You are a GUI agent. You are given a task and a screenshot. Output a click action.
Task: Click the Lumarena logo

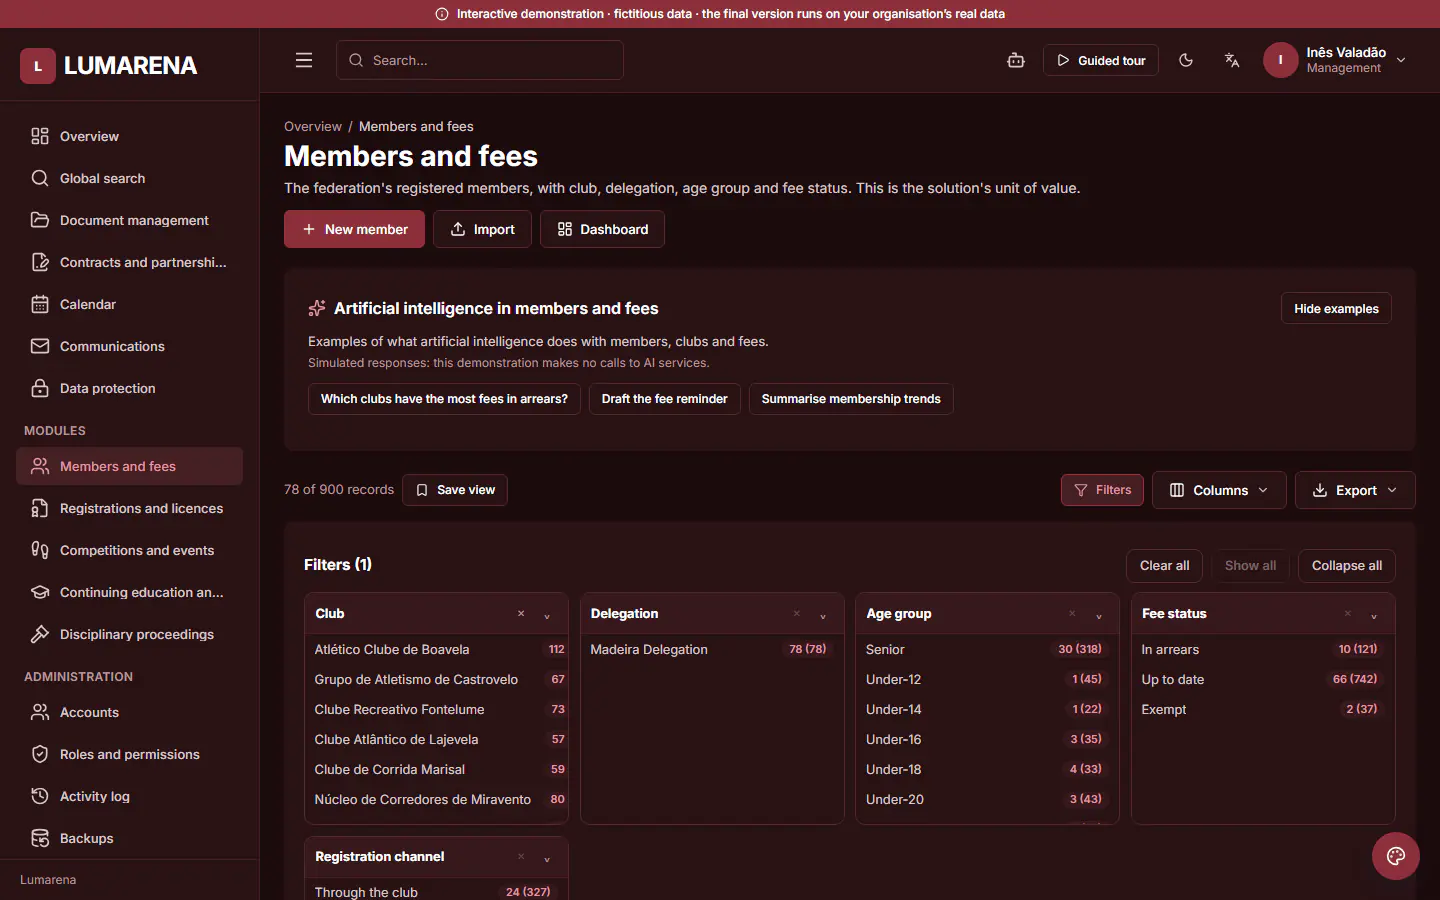[109, 66]
